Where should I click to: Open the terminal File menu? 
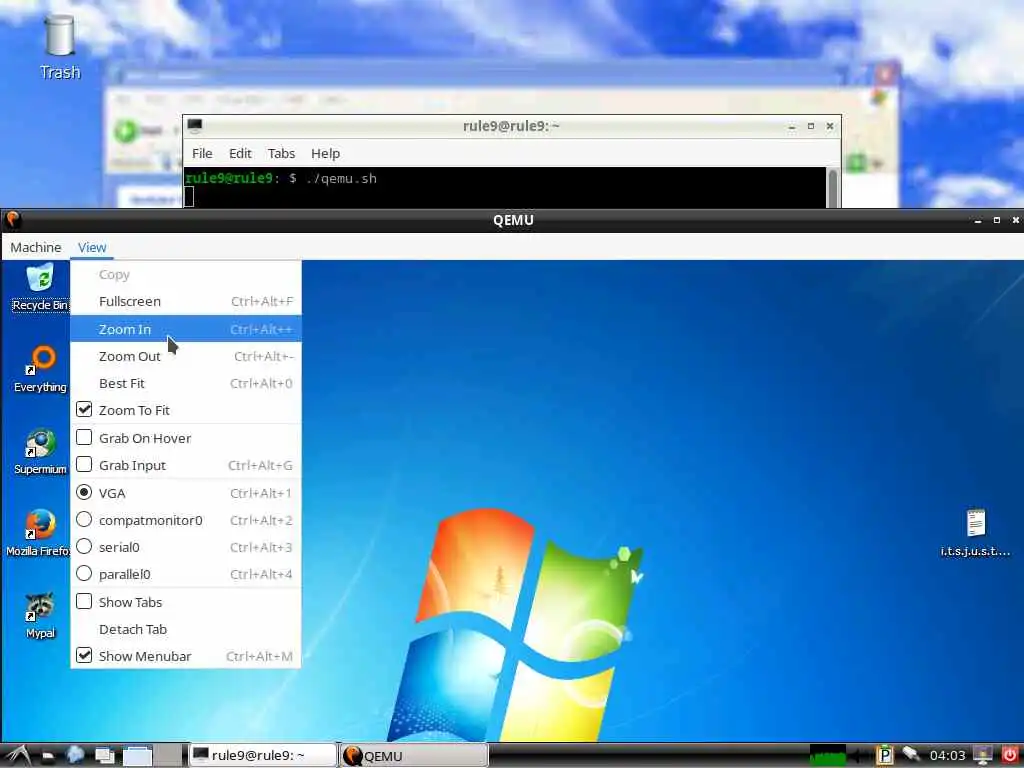tap(202, 153)
